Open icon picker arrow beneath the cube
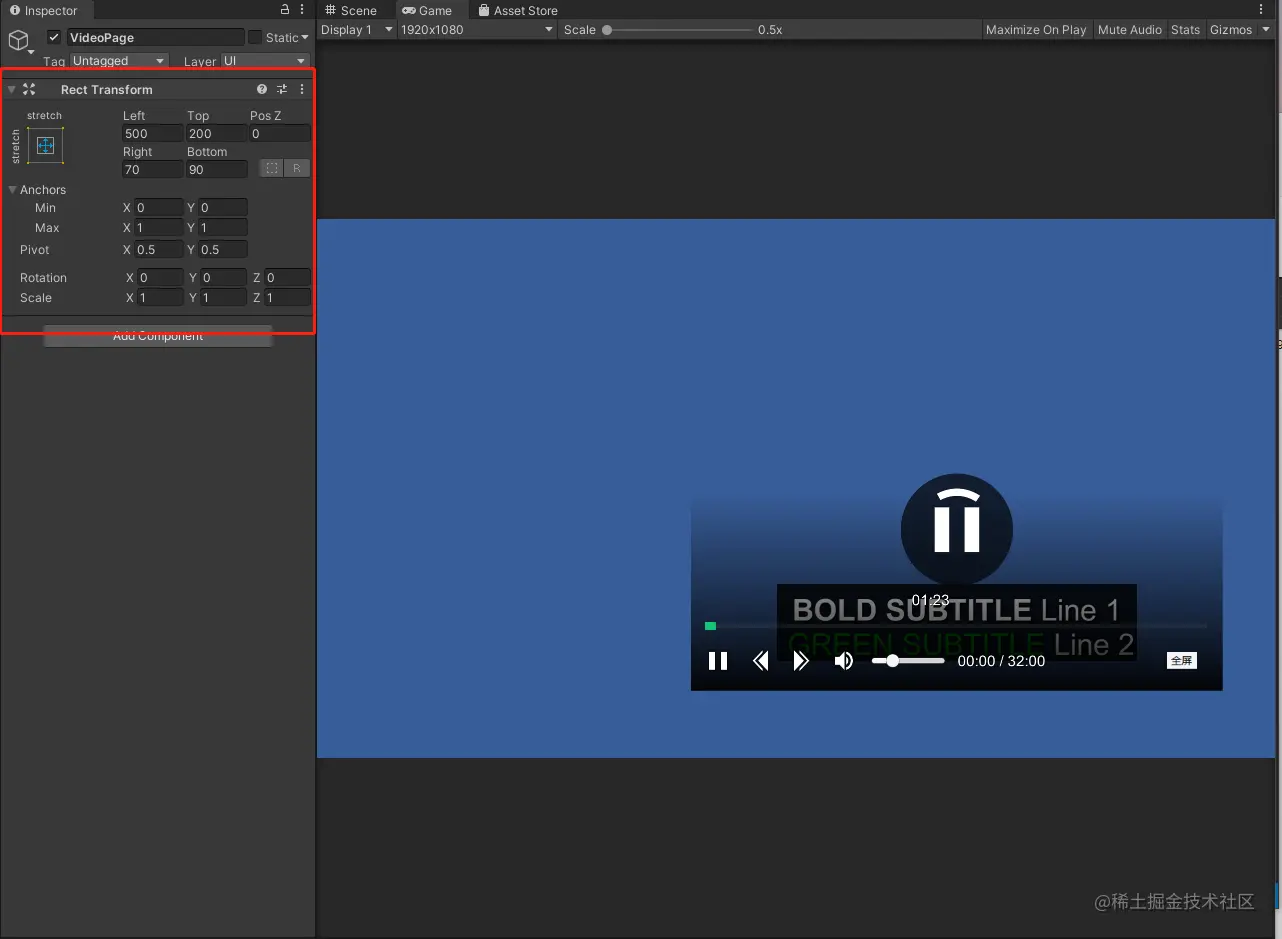 pyautogui.click(x=30, y=52)
